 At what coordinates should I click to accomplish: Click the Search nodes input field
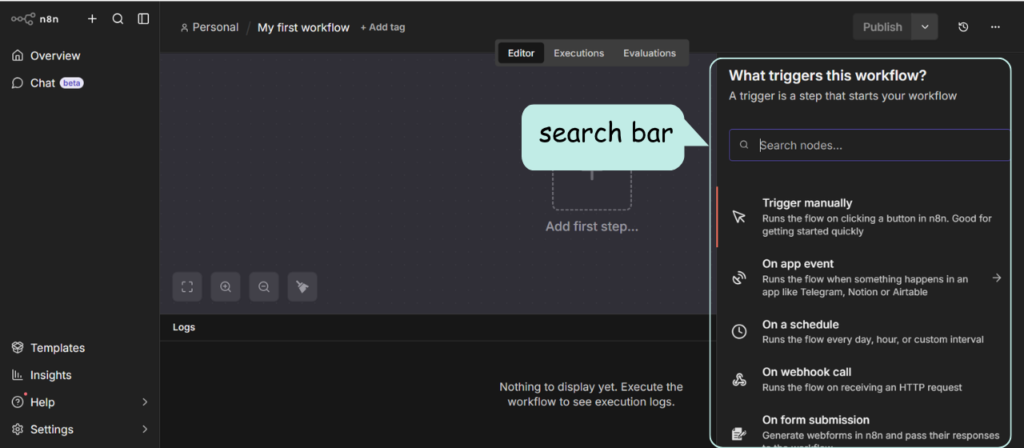coord(880,145)
